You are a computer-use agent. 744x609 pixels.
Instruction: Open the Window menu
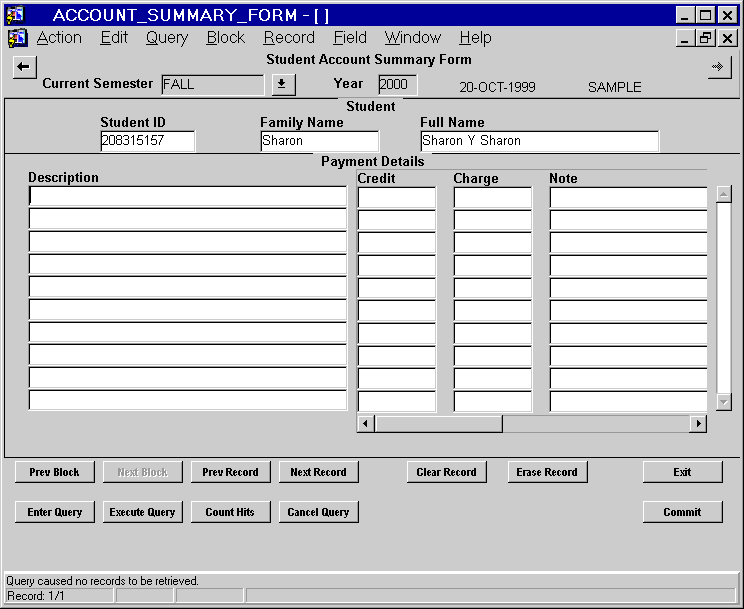413,37
